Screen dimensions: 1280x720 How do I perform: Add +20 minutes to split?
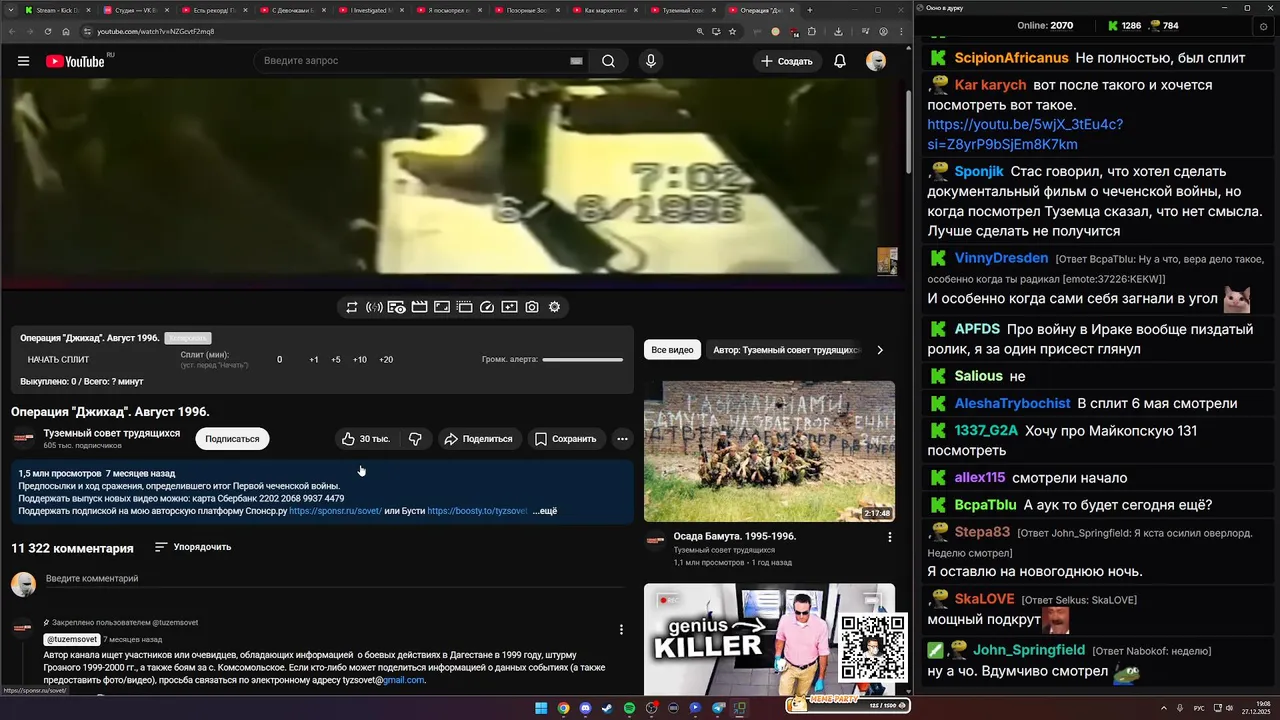click(386, 359)
